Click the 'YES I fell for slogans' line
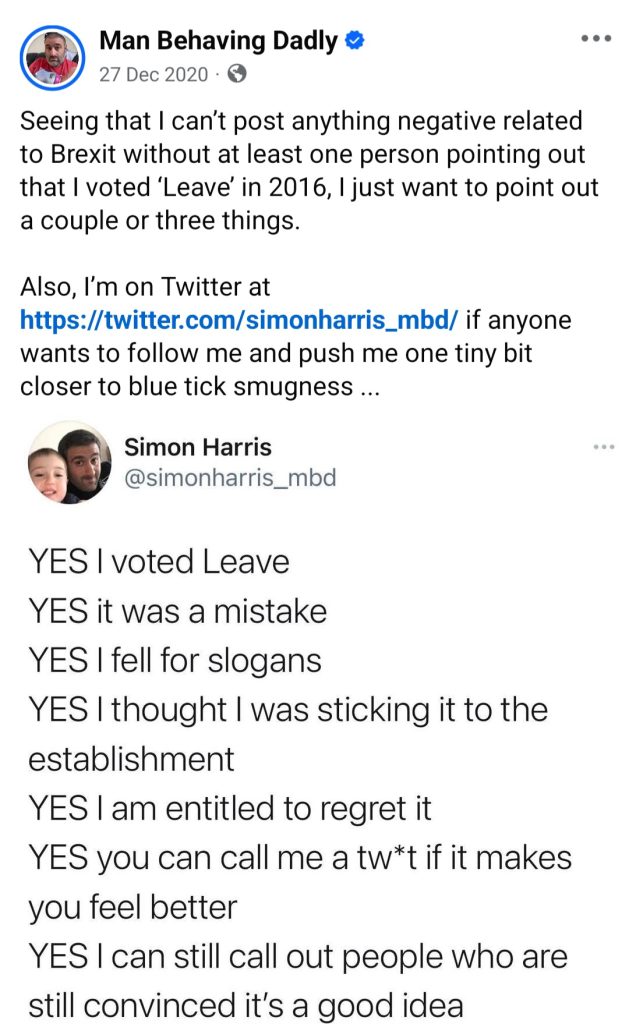 [x=174, y=660]
